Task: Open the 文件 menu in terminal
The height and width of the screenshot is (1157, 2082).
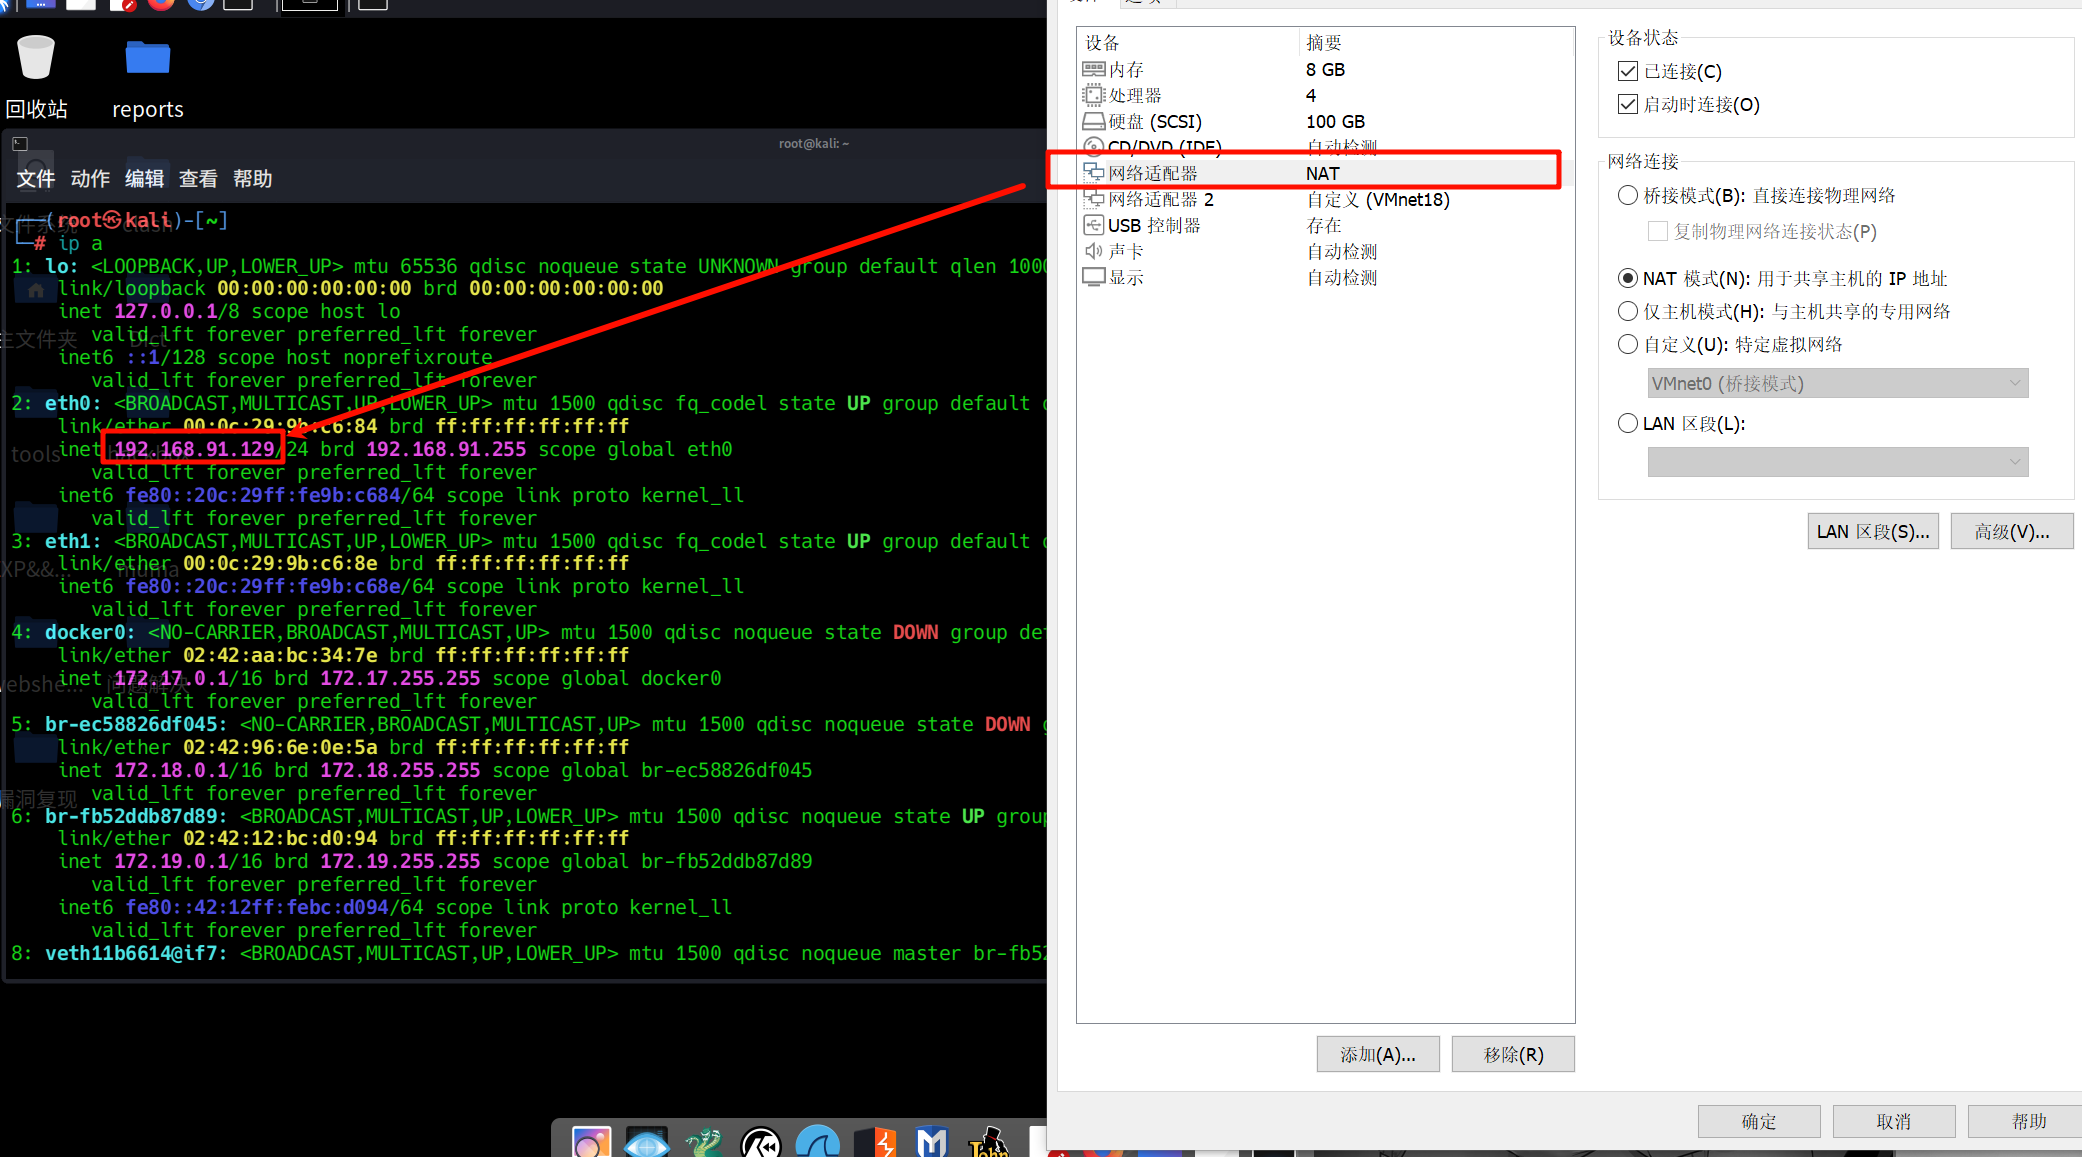Action: (36, 179)
